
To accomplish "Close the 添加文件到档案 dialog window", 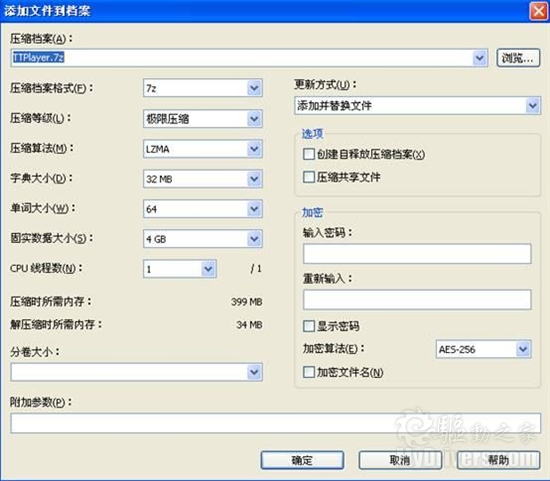I will [538, 11].
